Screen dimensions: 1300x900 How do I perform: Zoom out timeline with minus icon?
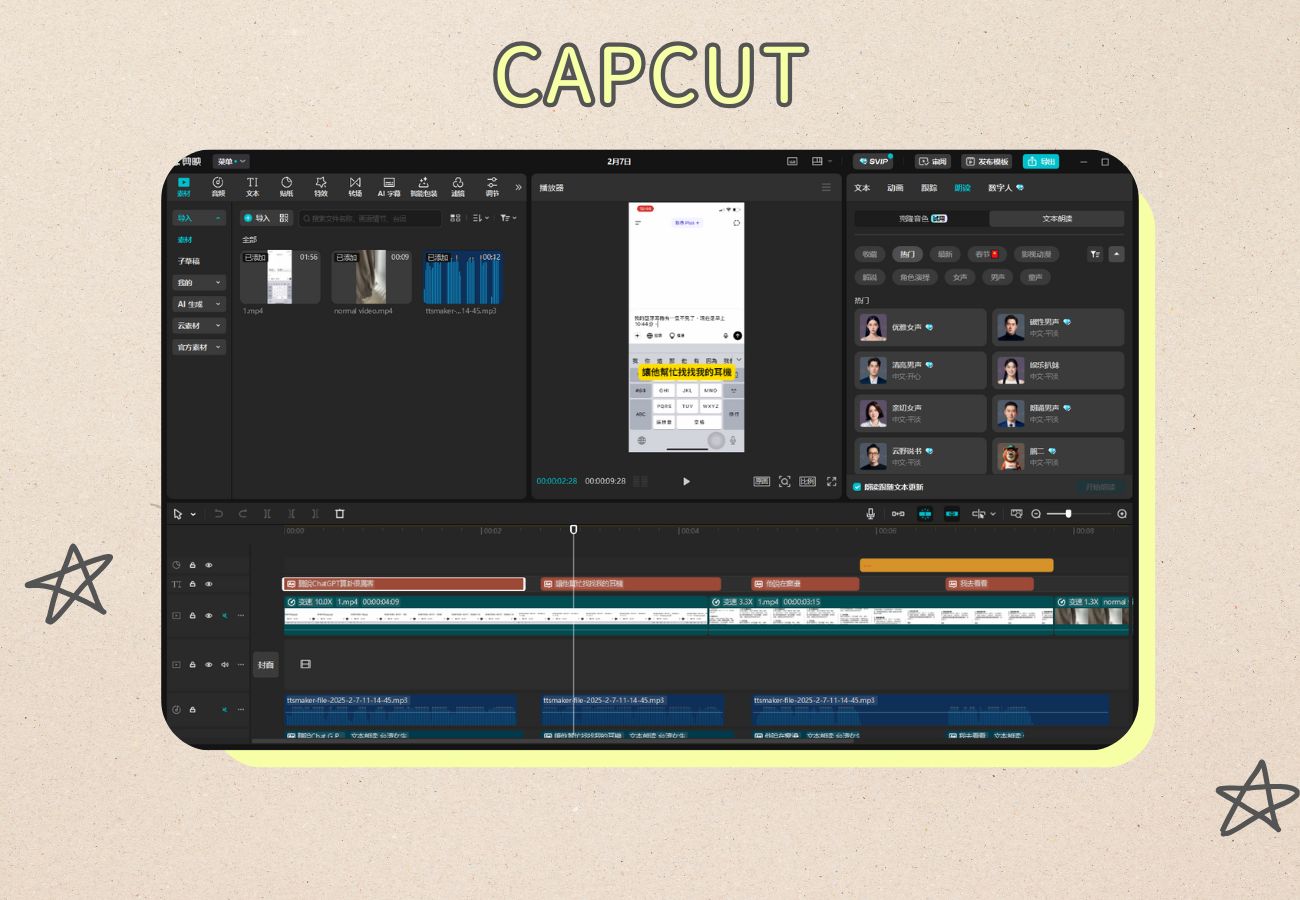click(x=1036, y=514)
